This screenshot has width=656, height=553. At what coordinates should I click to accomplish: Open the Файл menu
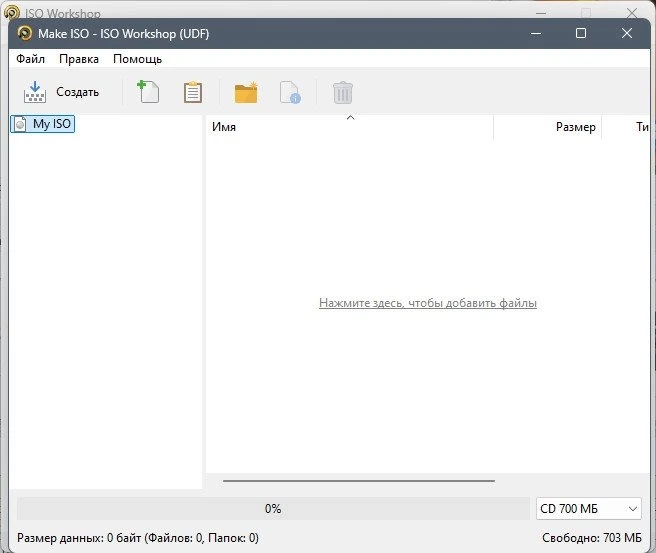(31, 59)
